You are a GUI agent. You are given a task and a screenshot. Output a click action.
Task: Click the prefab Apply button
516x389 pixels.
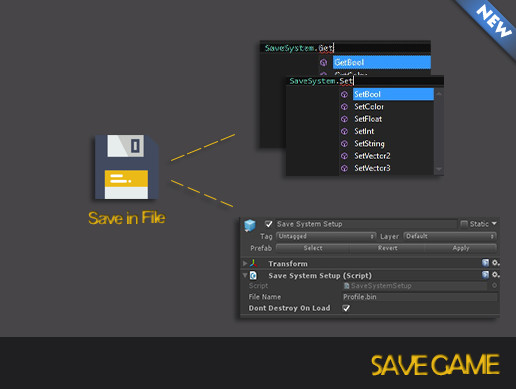(461, 248)
